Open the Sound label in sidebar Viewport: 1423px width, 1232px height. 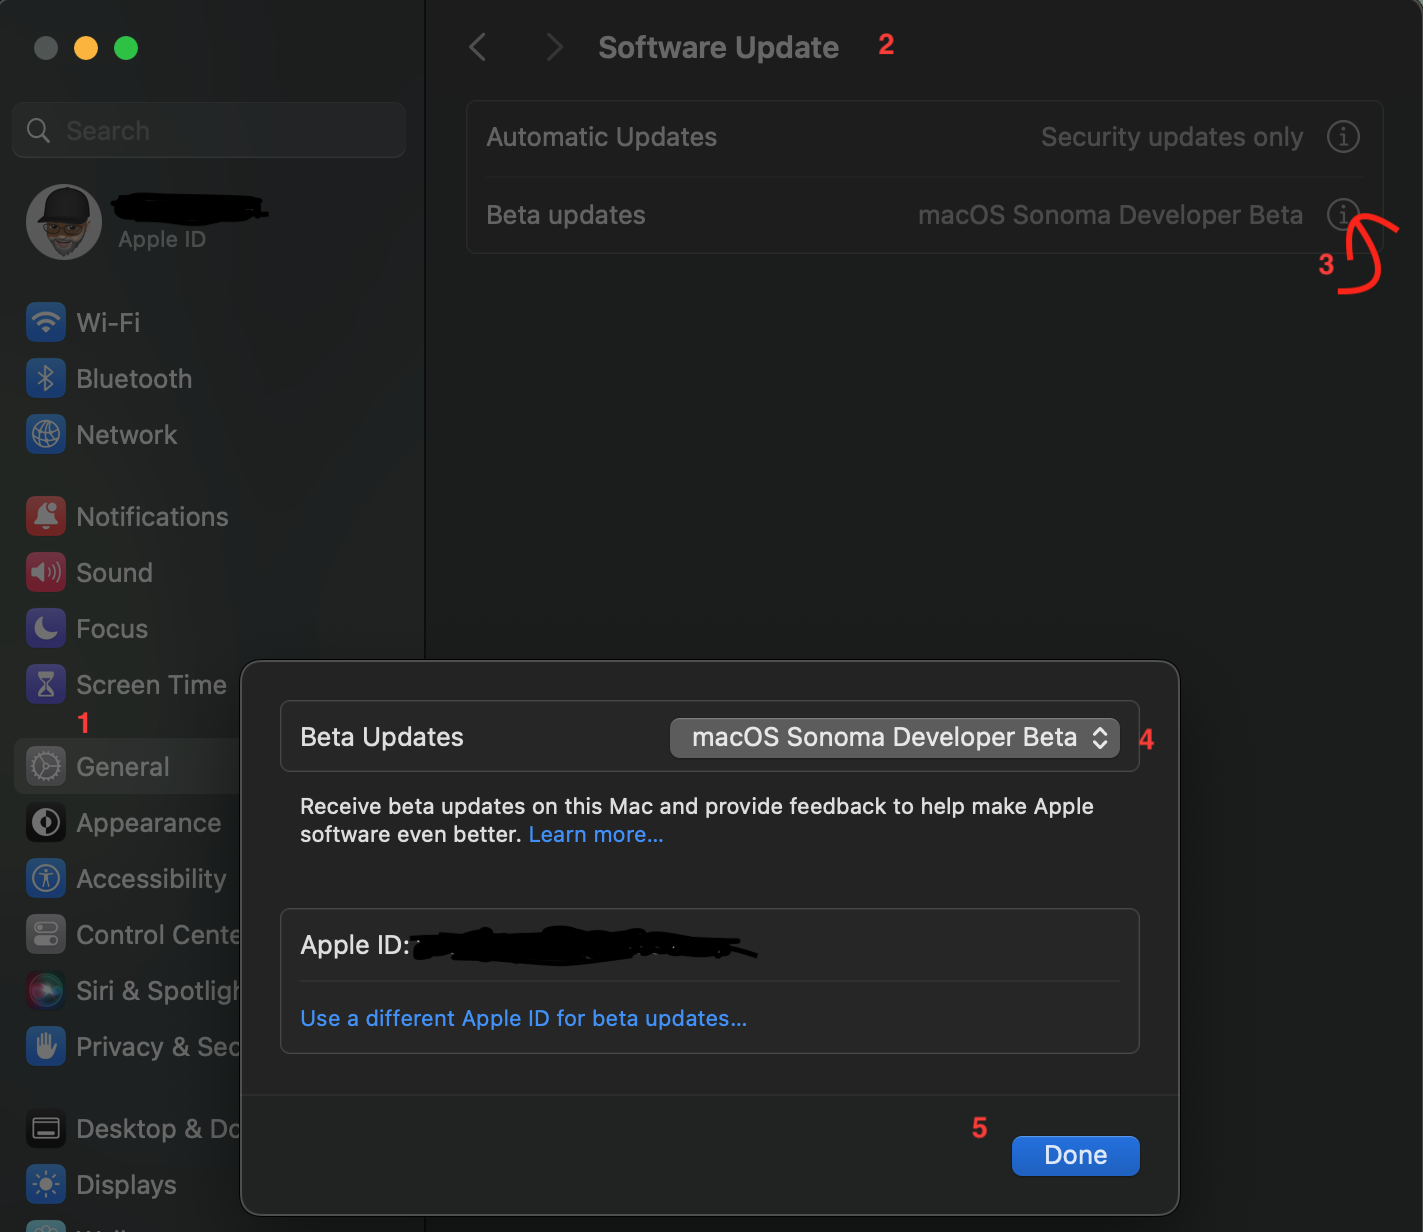tap(115, 572)
